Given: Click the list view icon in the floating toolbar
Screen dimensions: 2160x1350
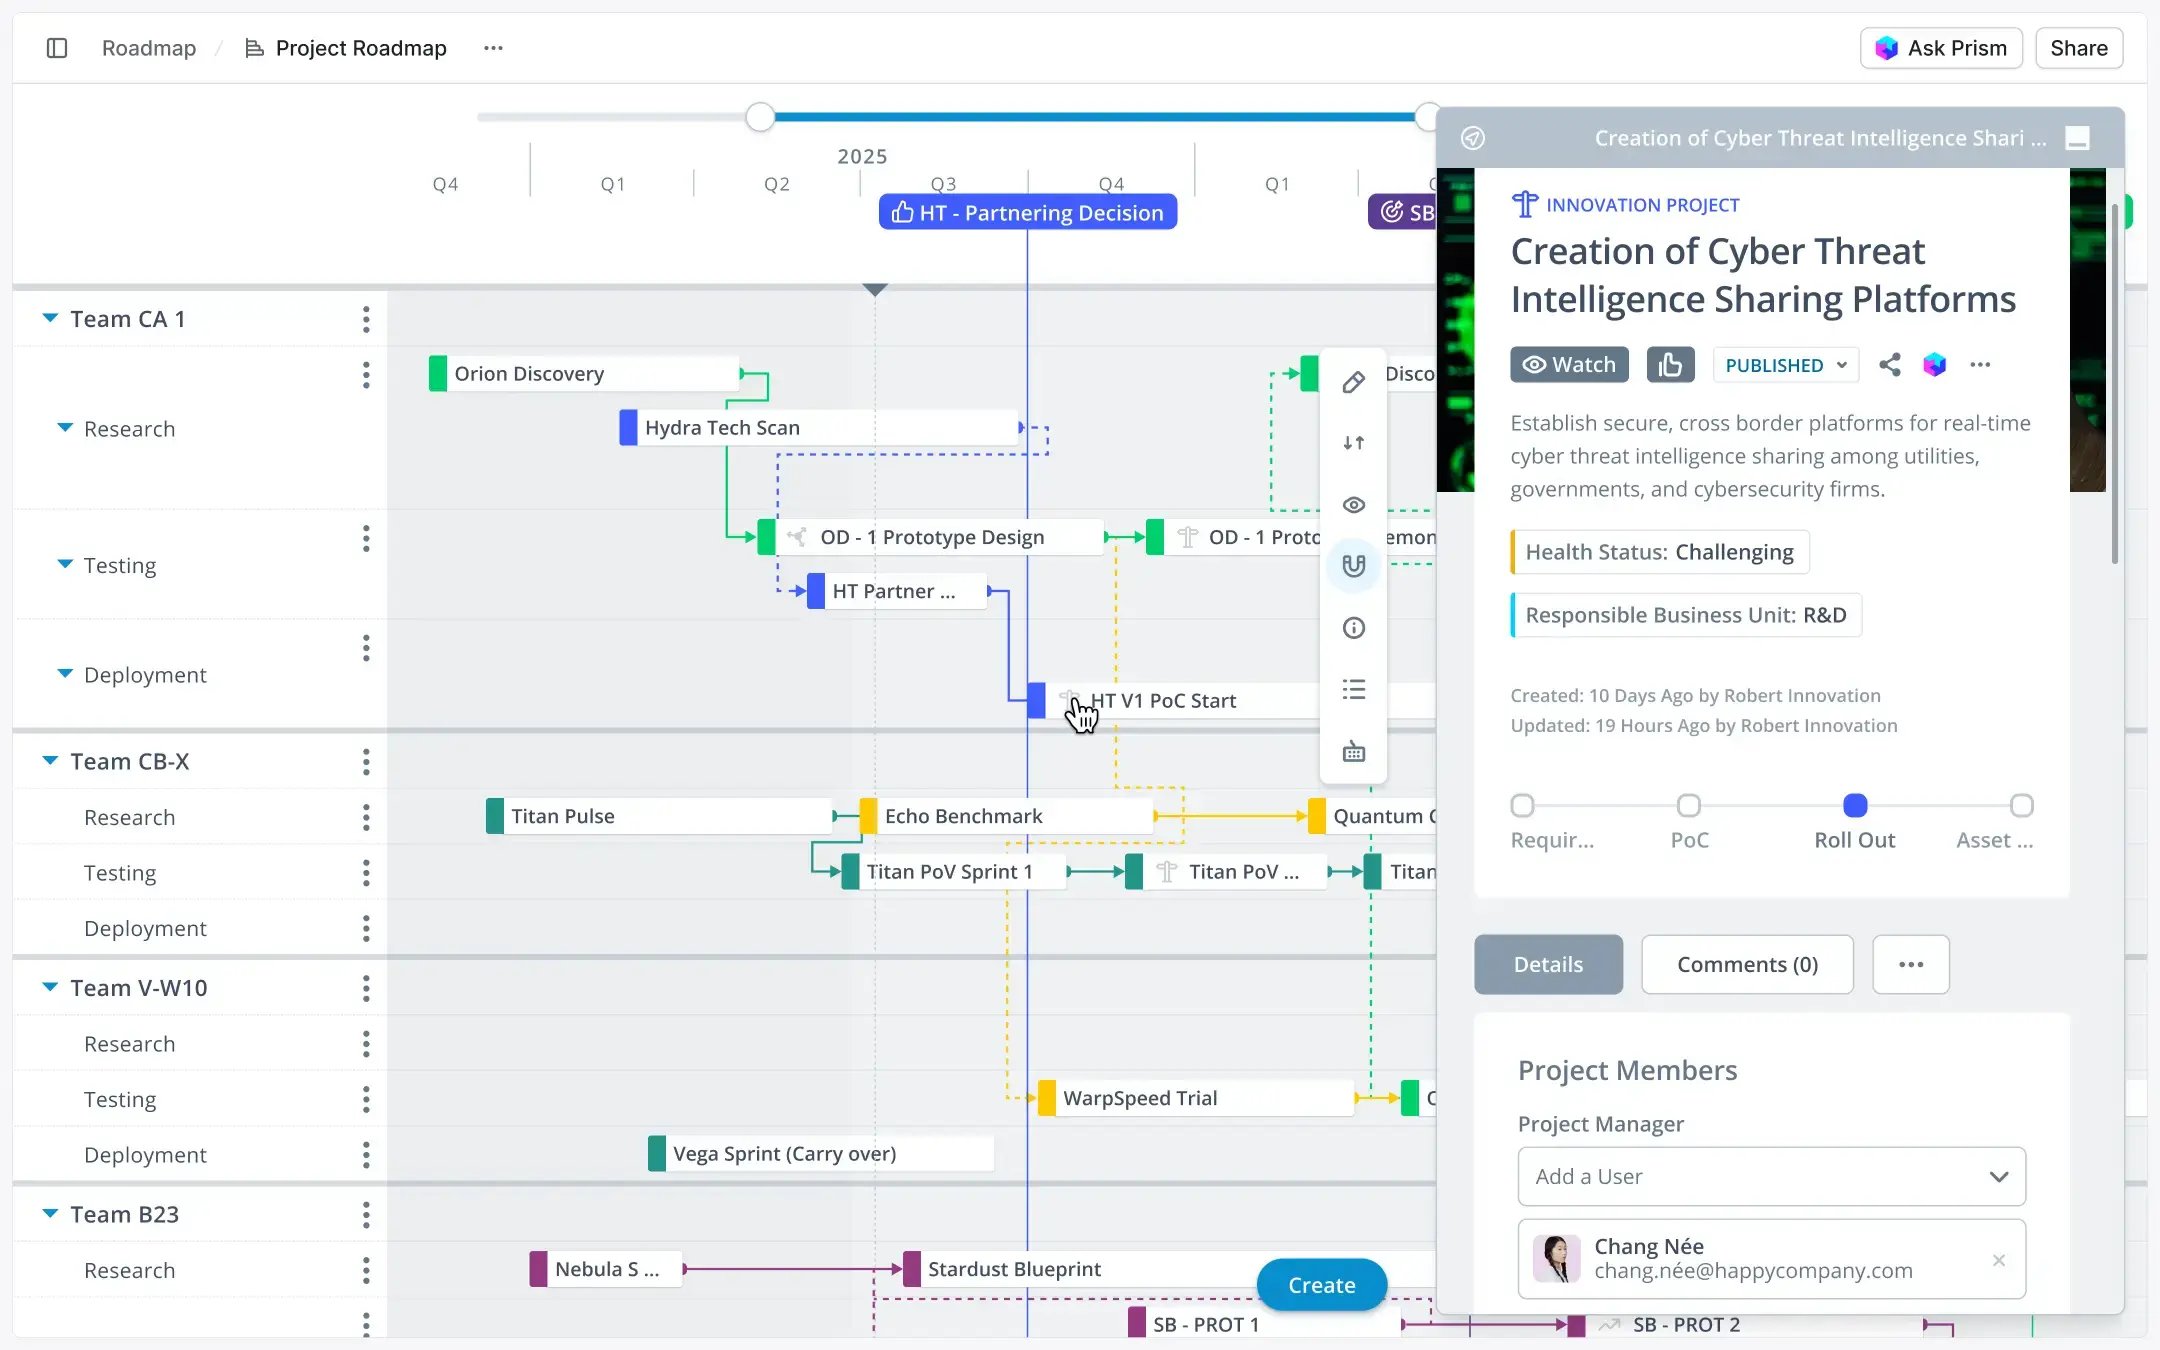Looking at the screenshot, I should [1354, 689].
